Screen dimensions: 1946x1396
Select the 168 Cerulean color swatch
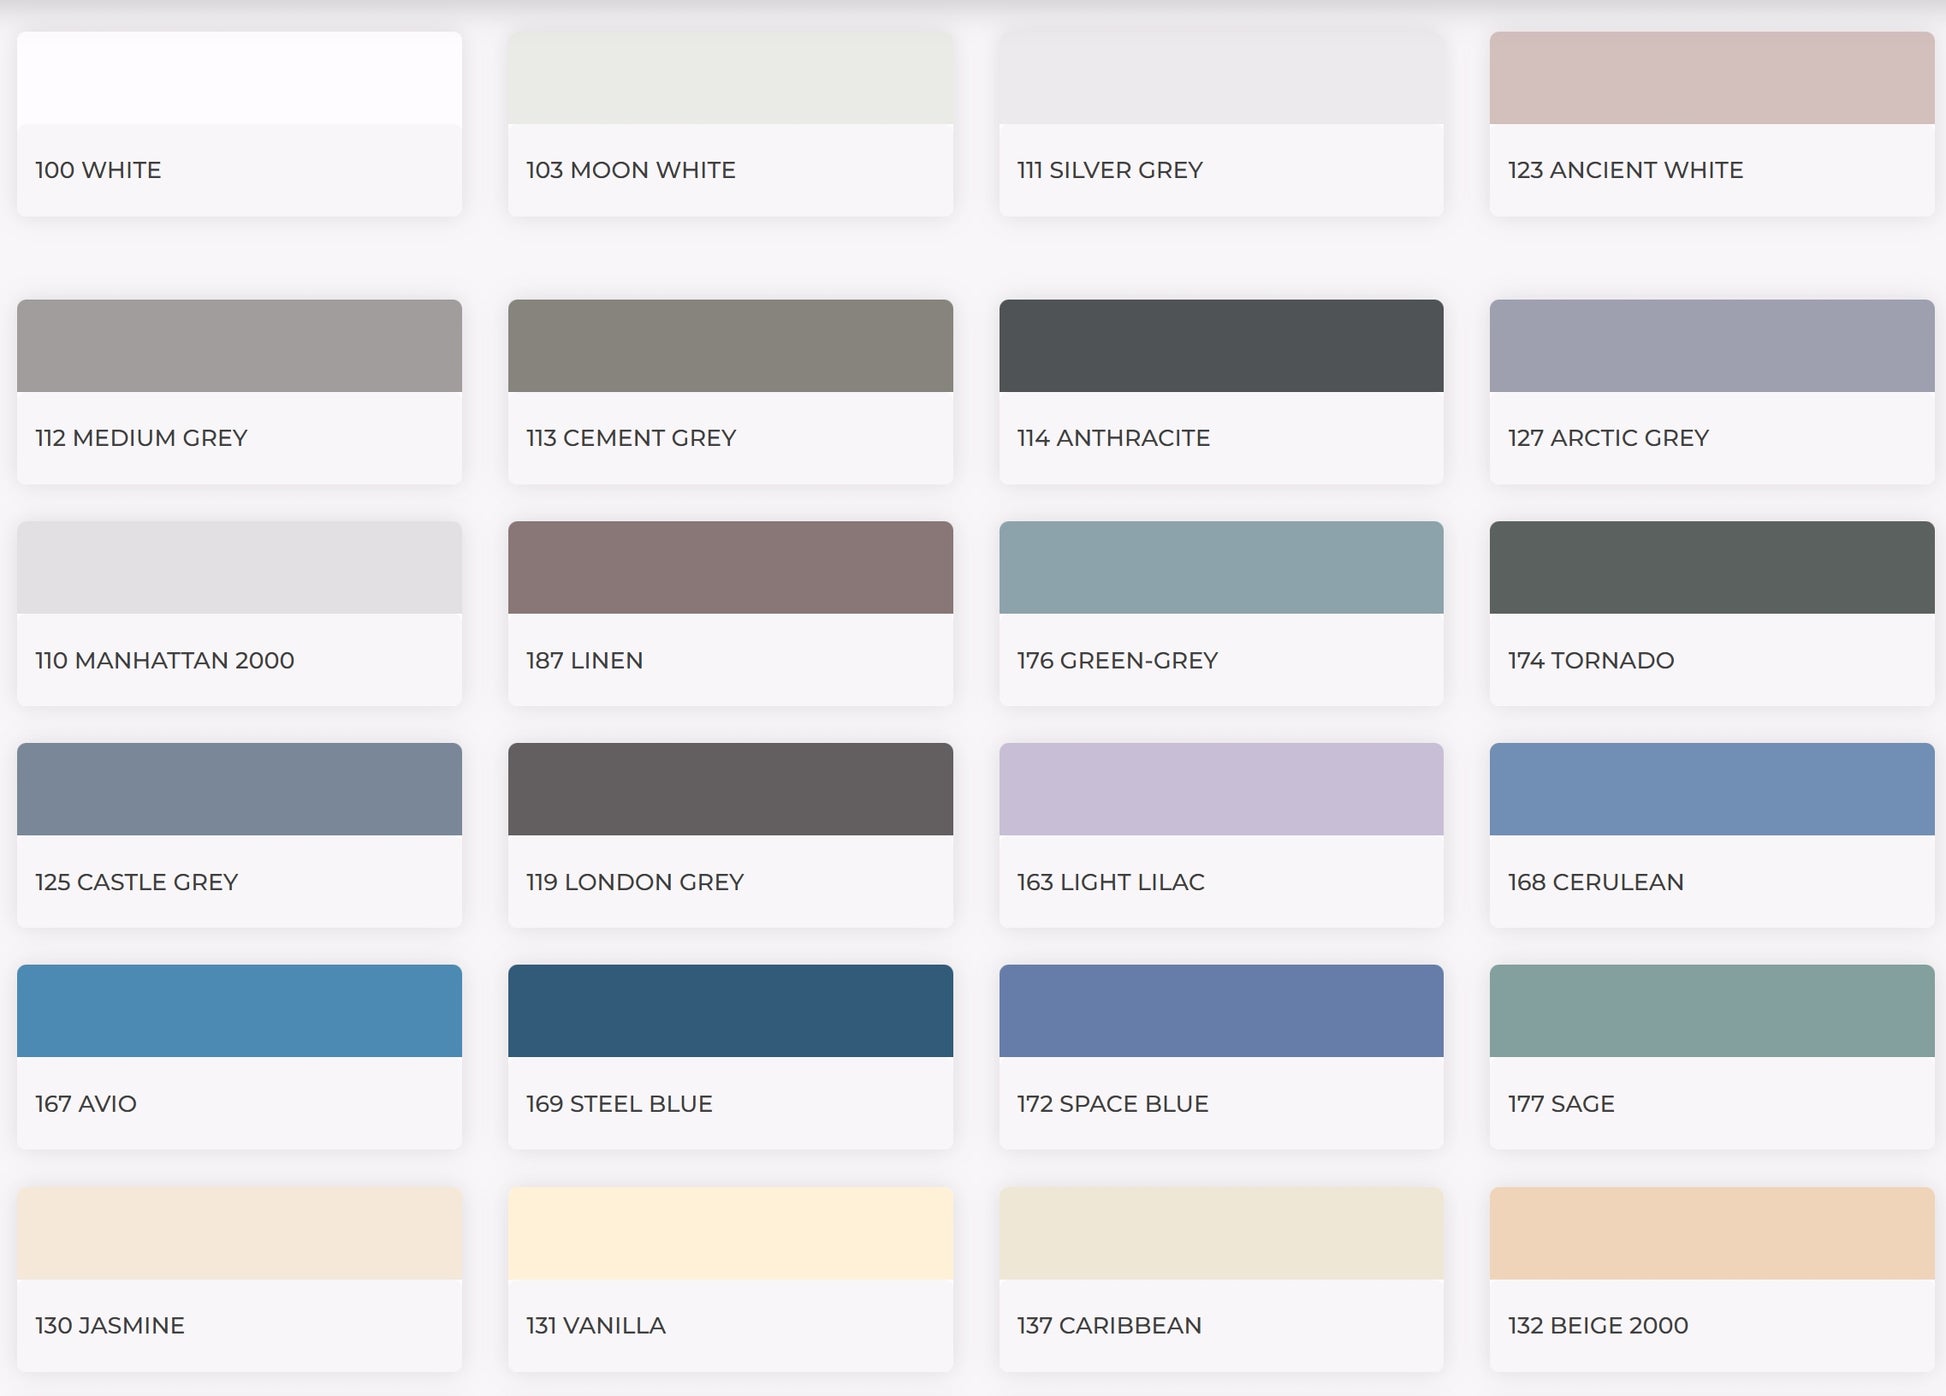coord(1712,789)
